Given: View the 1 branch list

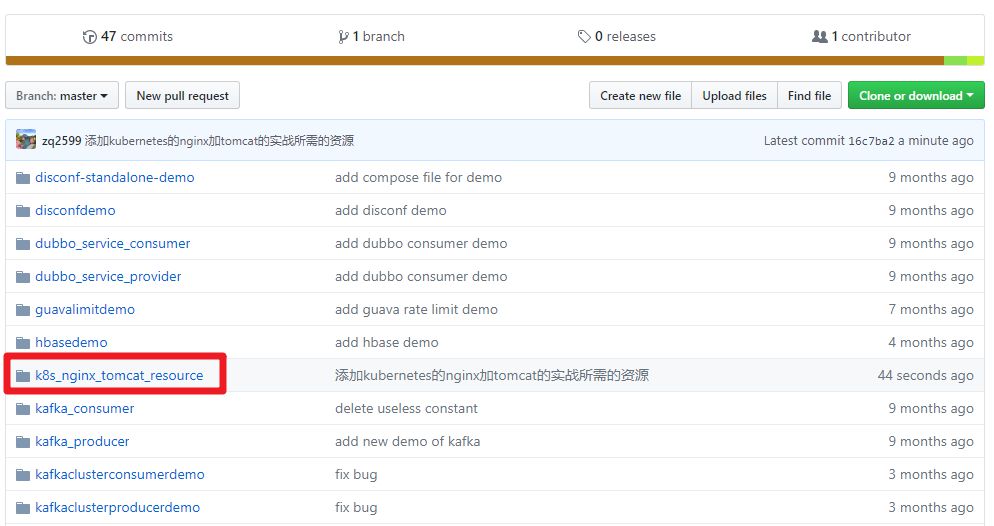Looking at the screenshot, I should click(371, 37).
